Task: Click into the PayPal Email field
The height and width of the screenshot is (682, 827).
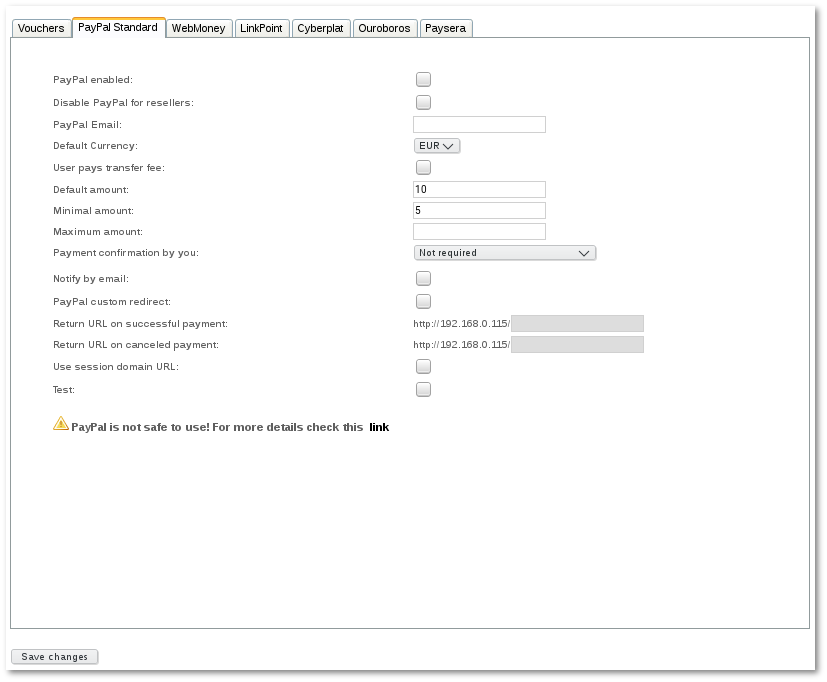Action: [479, 125]
